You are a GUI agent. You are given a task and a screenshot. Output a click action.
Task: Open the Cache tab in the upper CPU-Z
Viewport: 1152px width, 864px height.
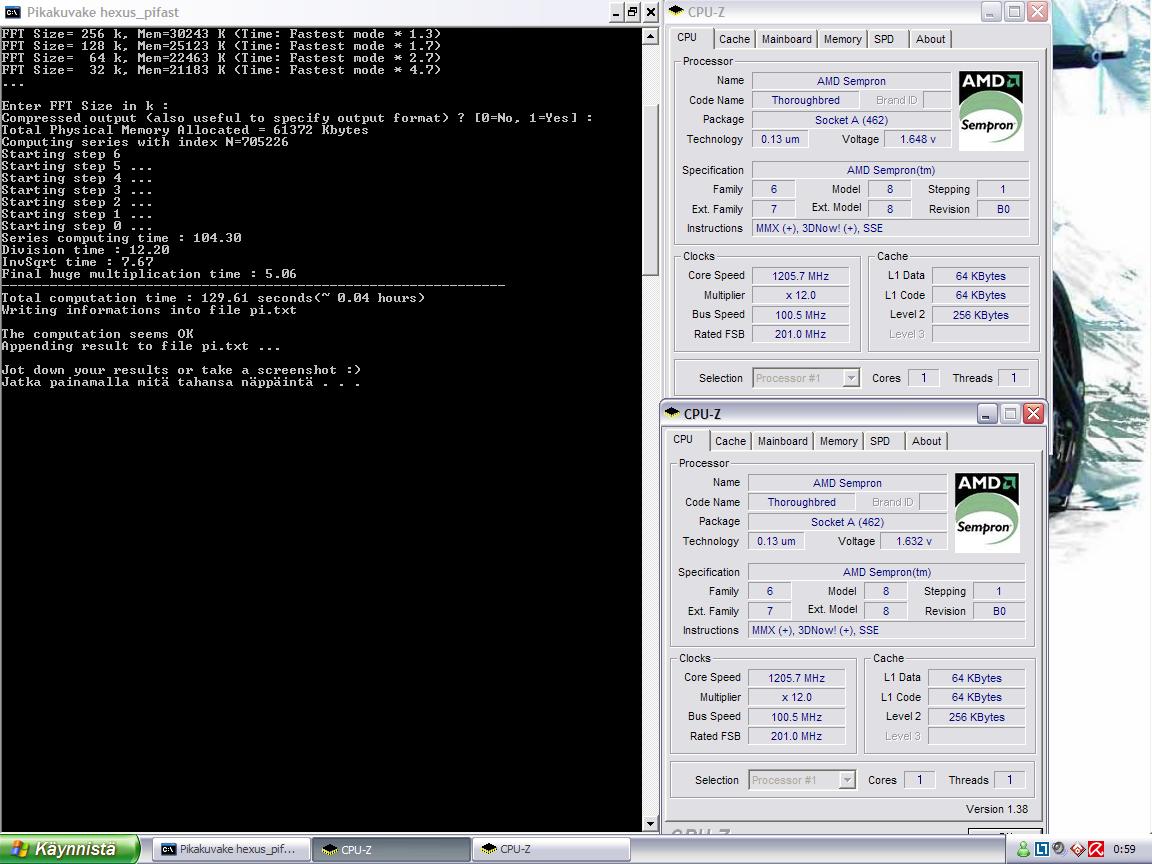click(734, 39)
